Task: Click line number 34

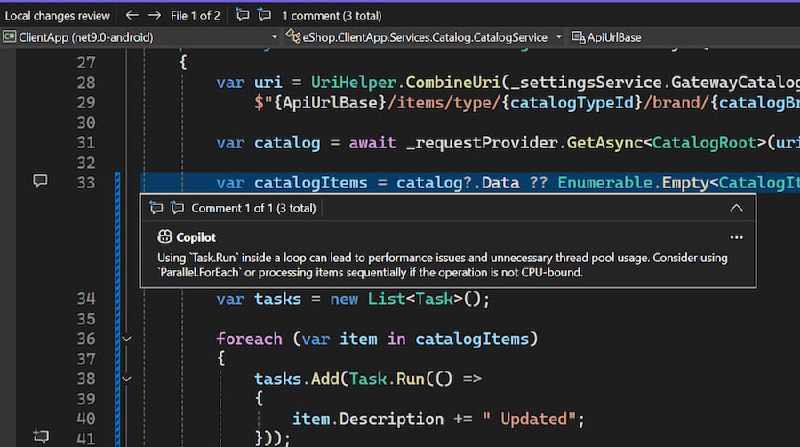Action: click(86, 299)
